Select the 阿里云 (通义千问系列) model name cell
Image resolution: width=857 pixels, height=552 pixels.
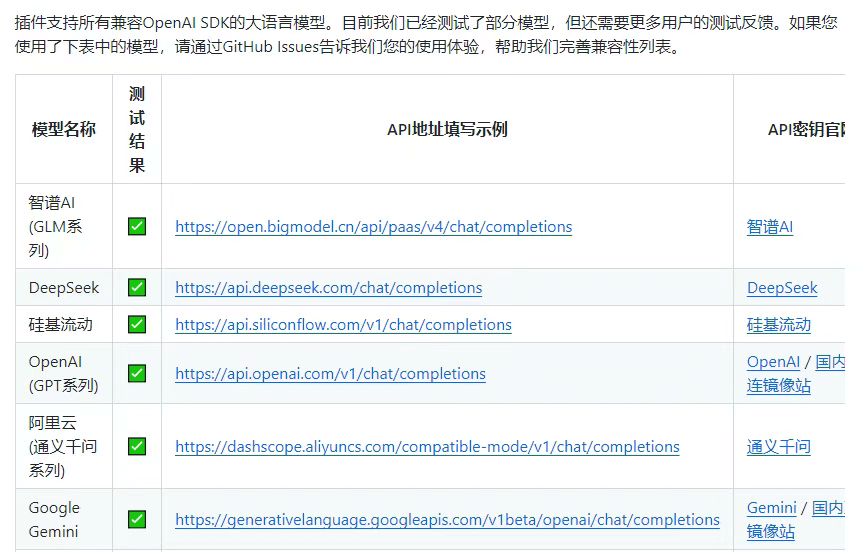pos(64,447)
